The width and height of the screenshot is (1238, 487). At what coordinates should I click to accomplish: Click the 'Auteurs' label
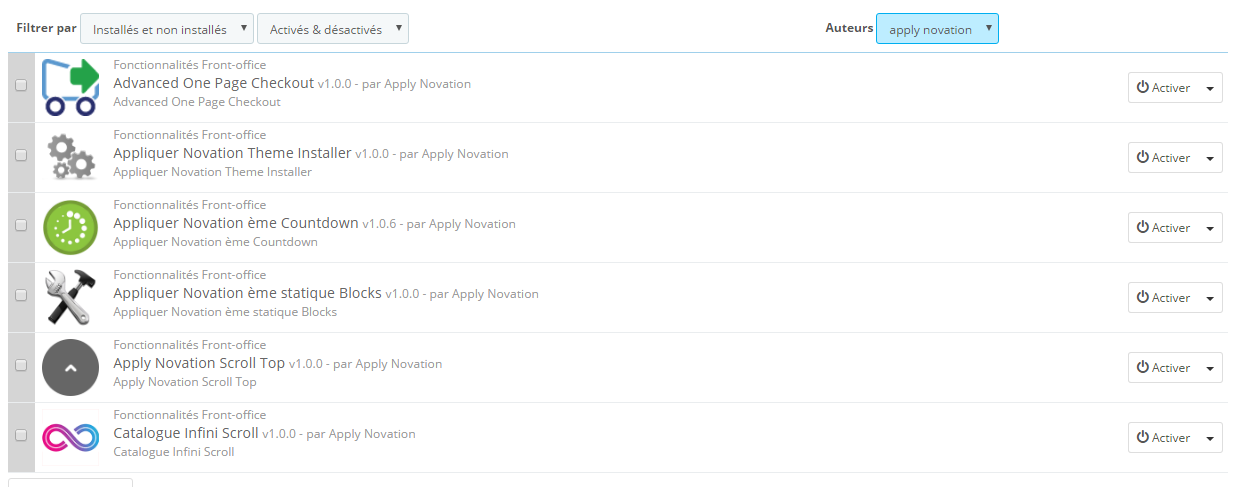point(849,28)
